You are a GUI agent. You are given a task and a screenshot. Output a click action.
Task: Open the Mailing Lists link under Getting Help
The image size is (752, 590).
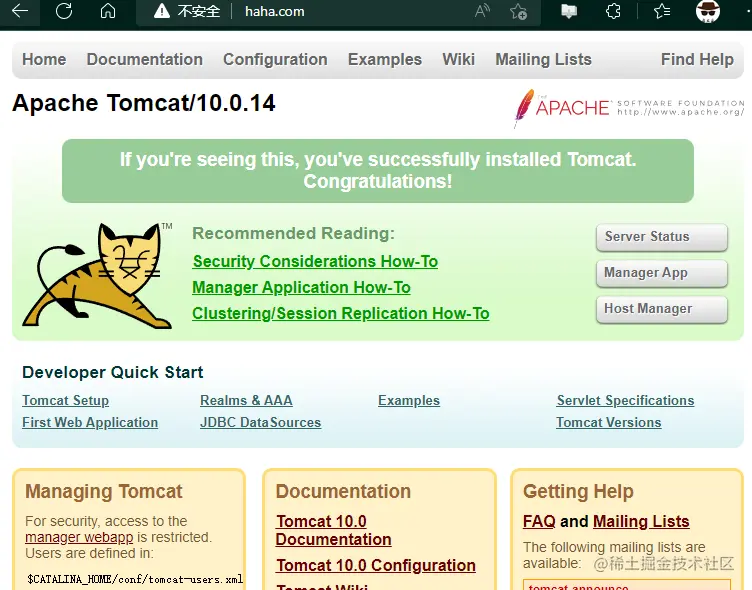[x=641, y=521]
